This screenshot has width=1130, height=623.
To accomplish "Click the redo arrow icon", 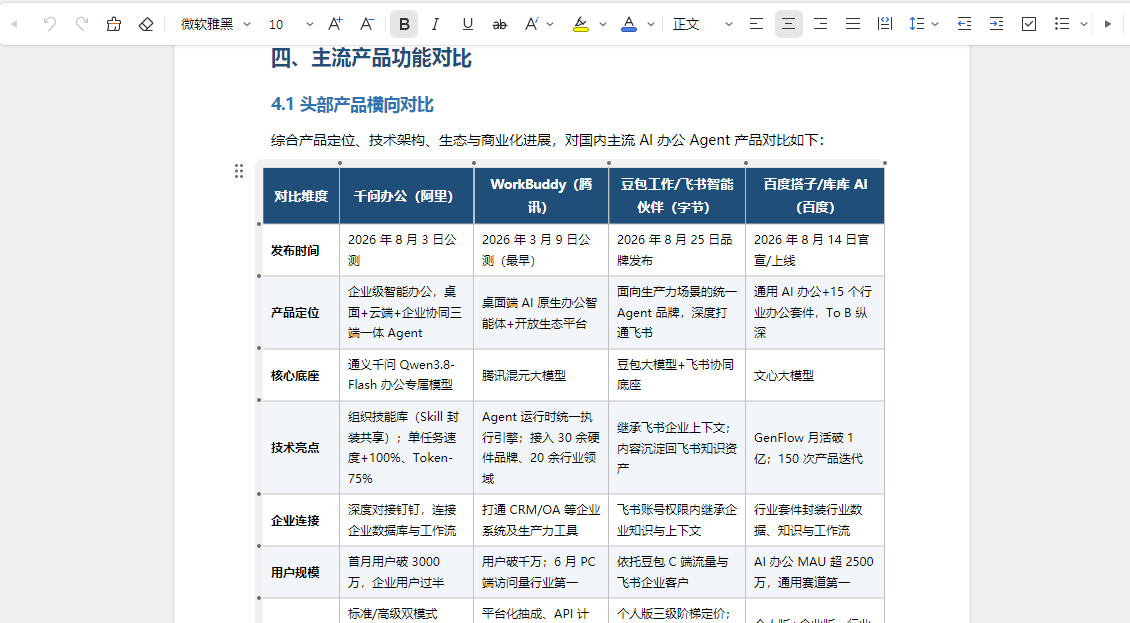I will tap(81, 24).
